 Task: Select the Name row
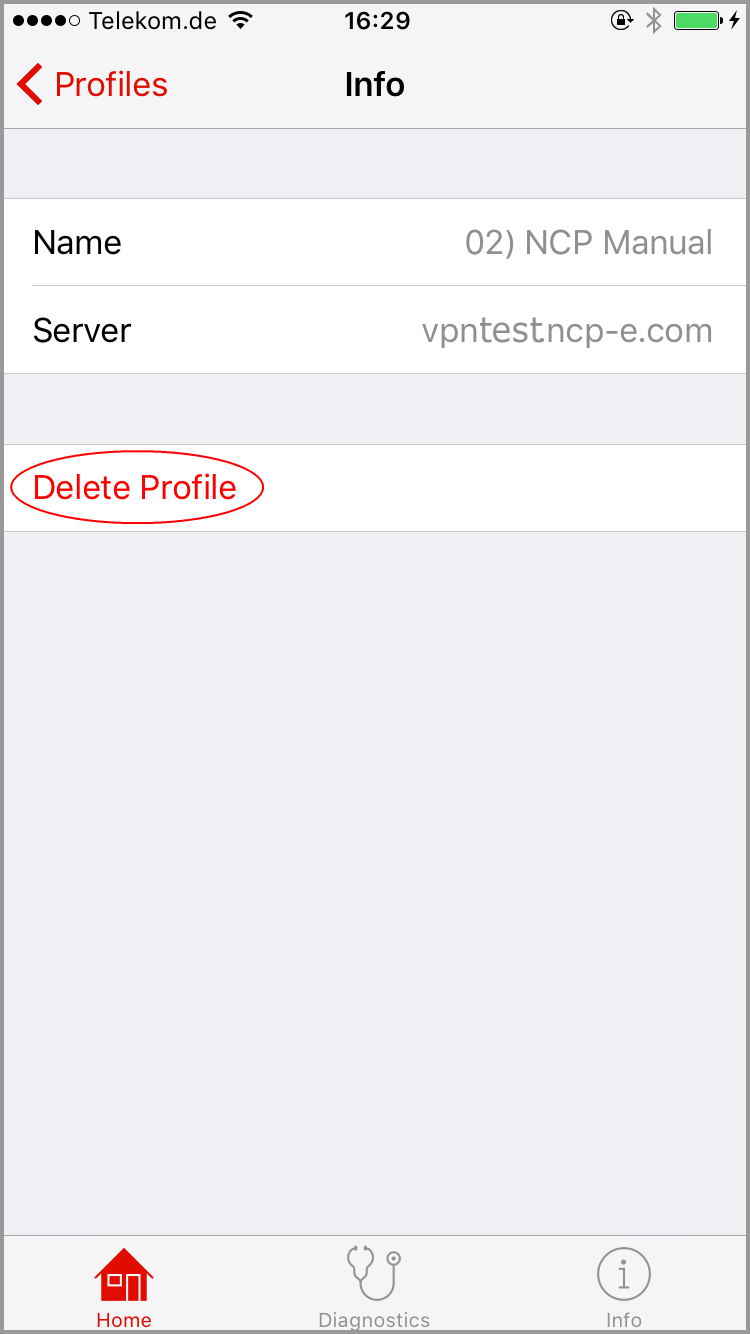coord(375,242)
